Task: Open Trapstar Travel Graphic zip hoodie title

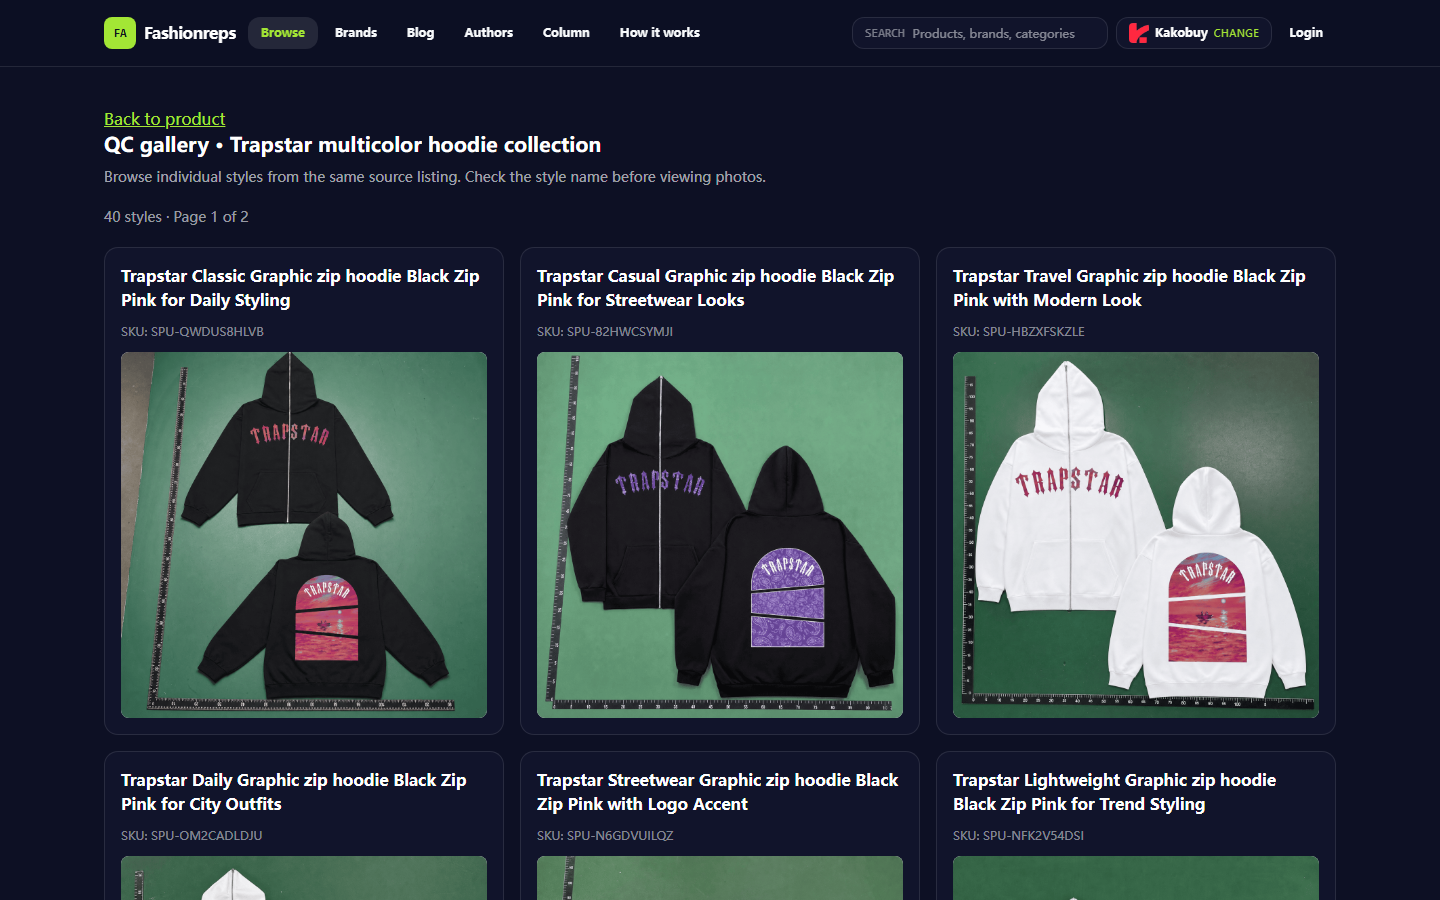Action: (x=1129, y=288)
